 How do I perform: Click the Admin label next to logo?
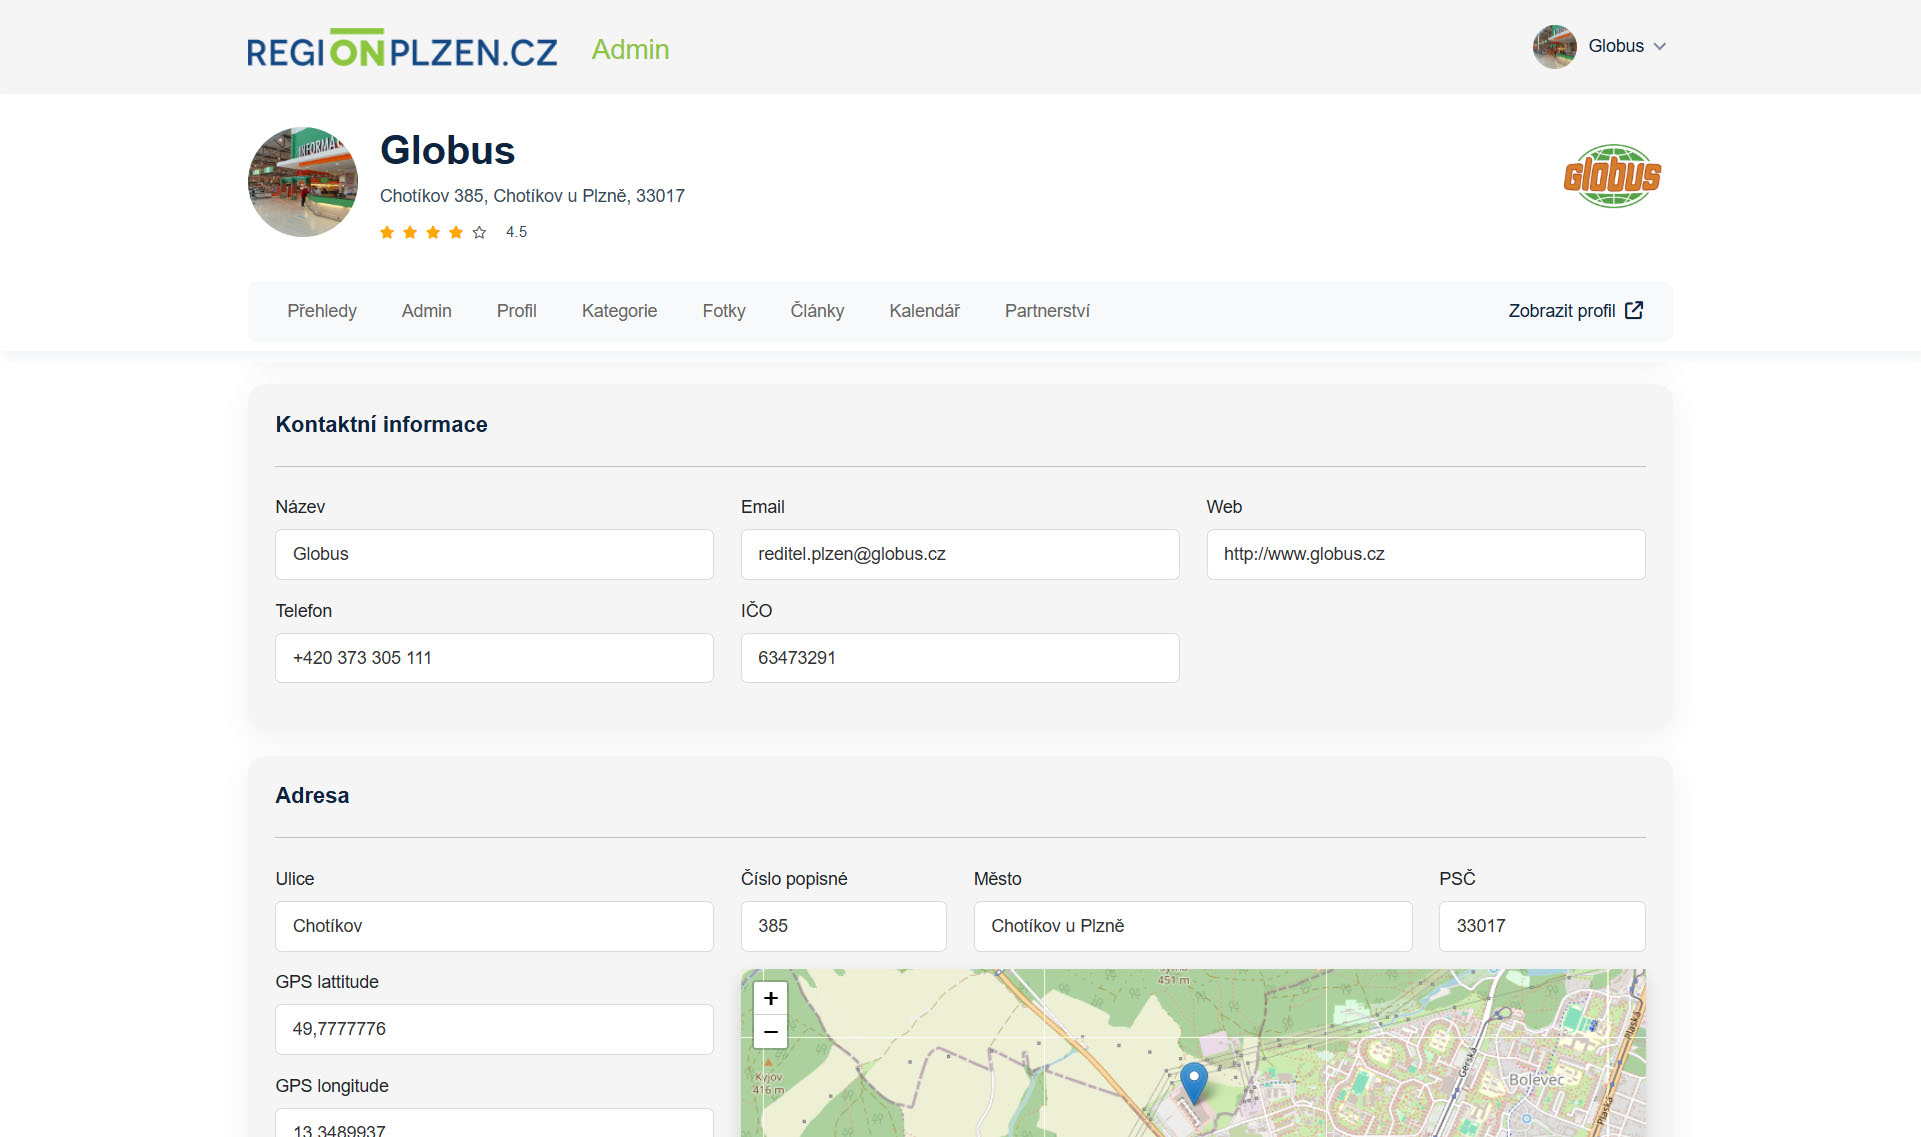click(630, 49)
